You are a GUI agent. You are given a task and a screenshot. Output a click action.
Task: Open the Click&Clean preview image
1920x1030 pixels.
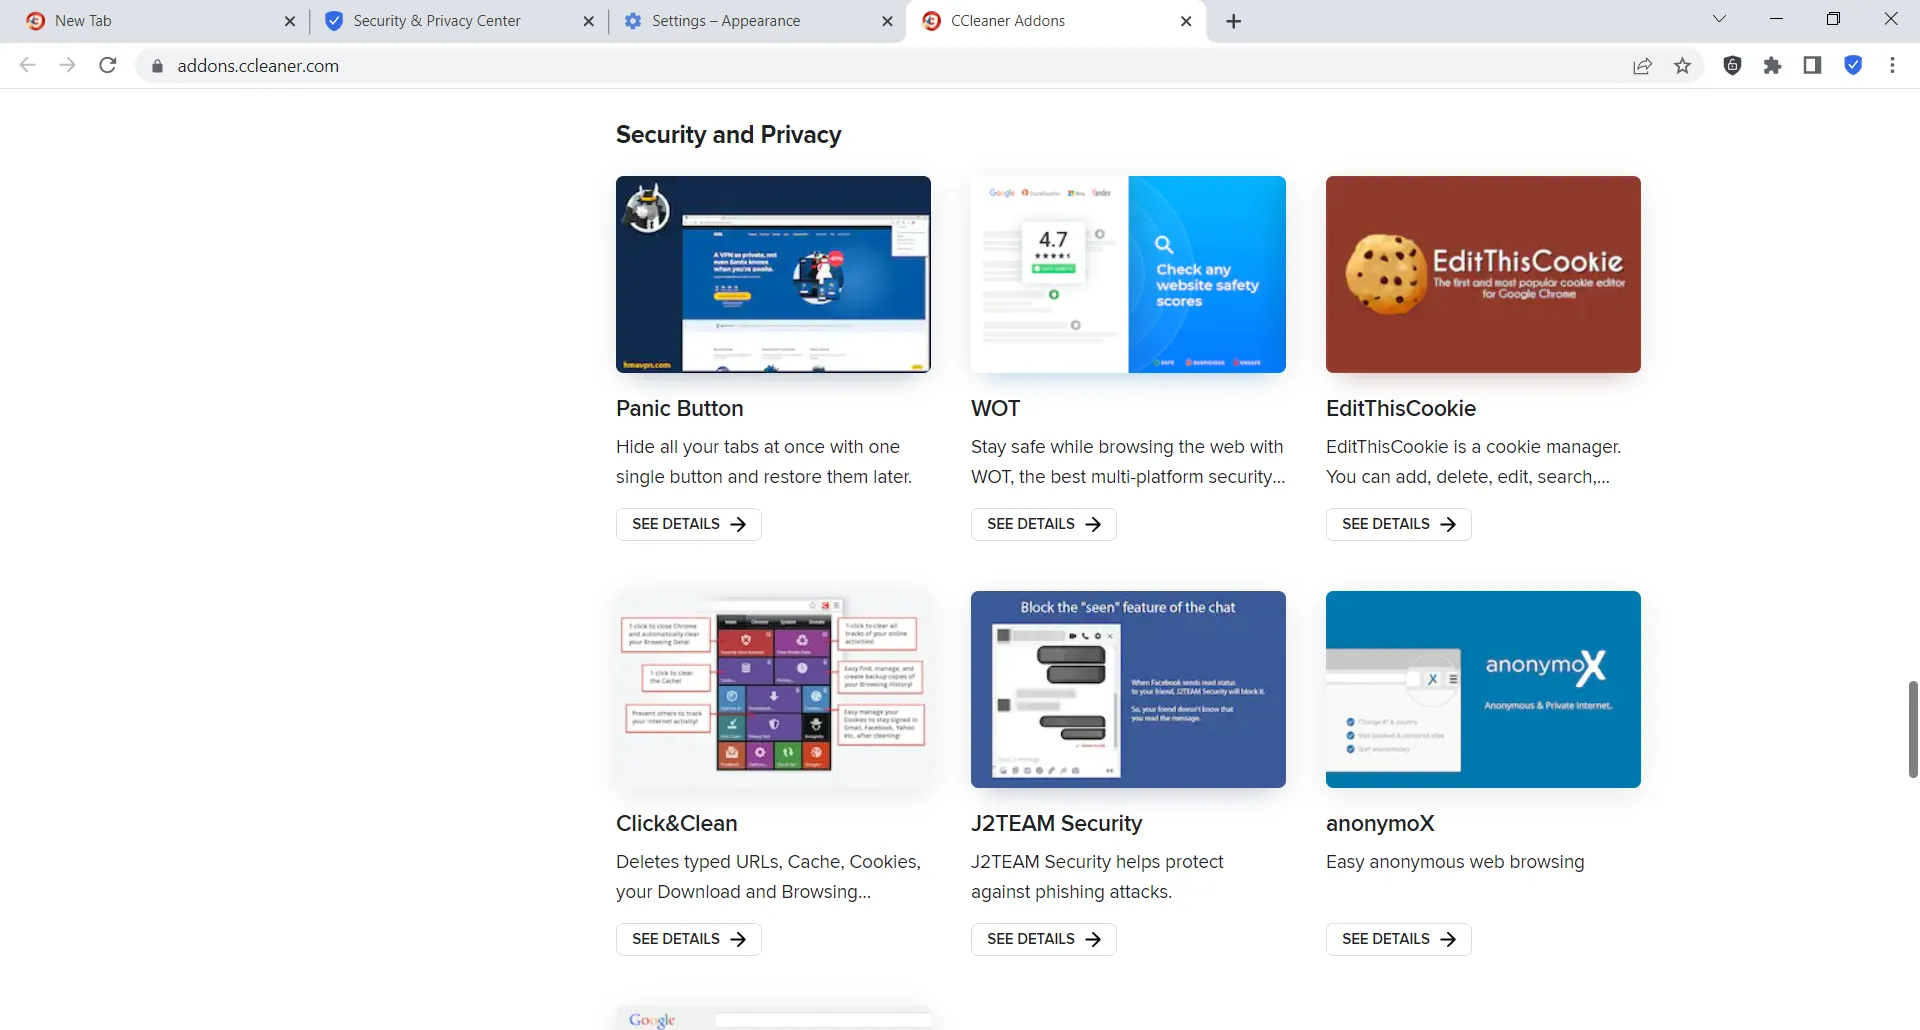[773, 689]
